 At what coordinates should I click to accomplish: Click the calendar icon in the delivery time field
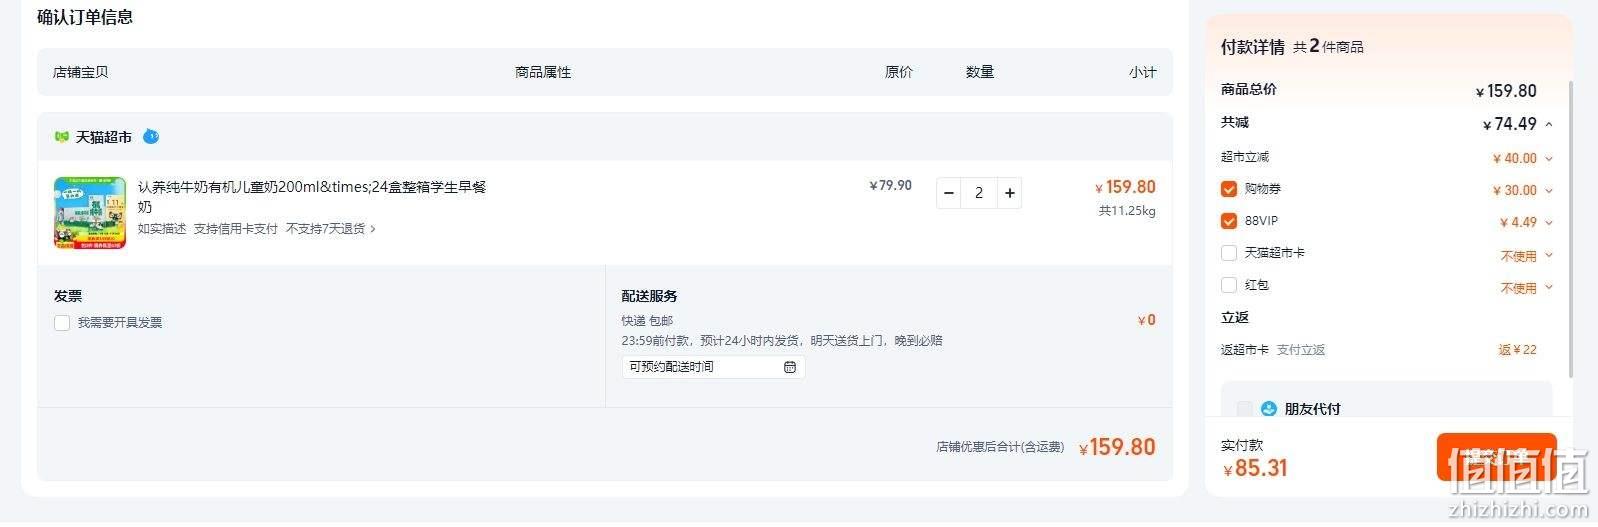point(790,367)
